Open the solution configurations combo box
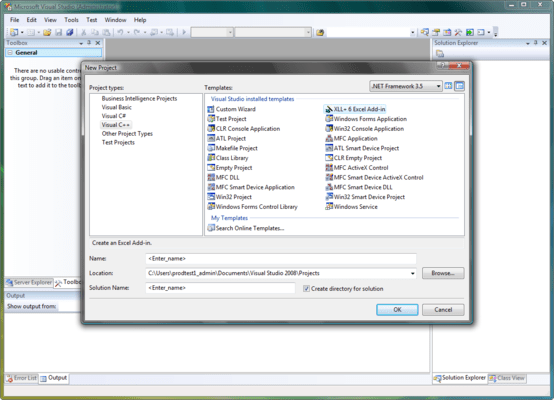Screen dimensions: 554x400 pyautogui.click(x=212, y=33)
